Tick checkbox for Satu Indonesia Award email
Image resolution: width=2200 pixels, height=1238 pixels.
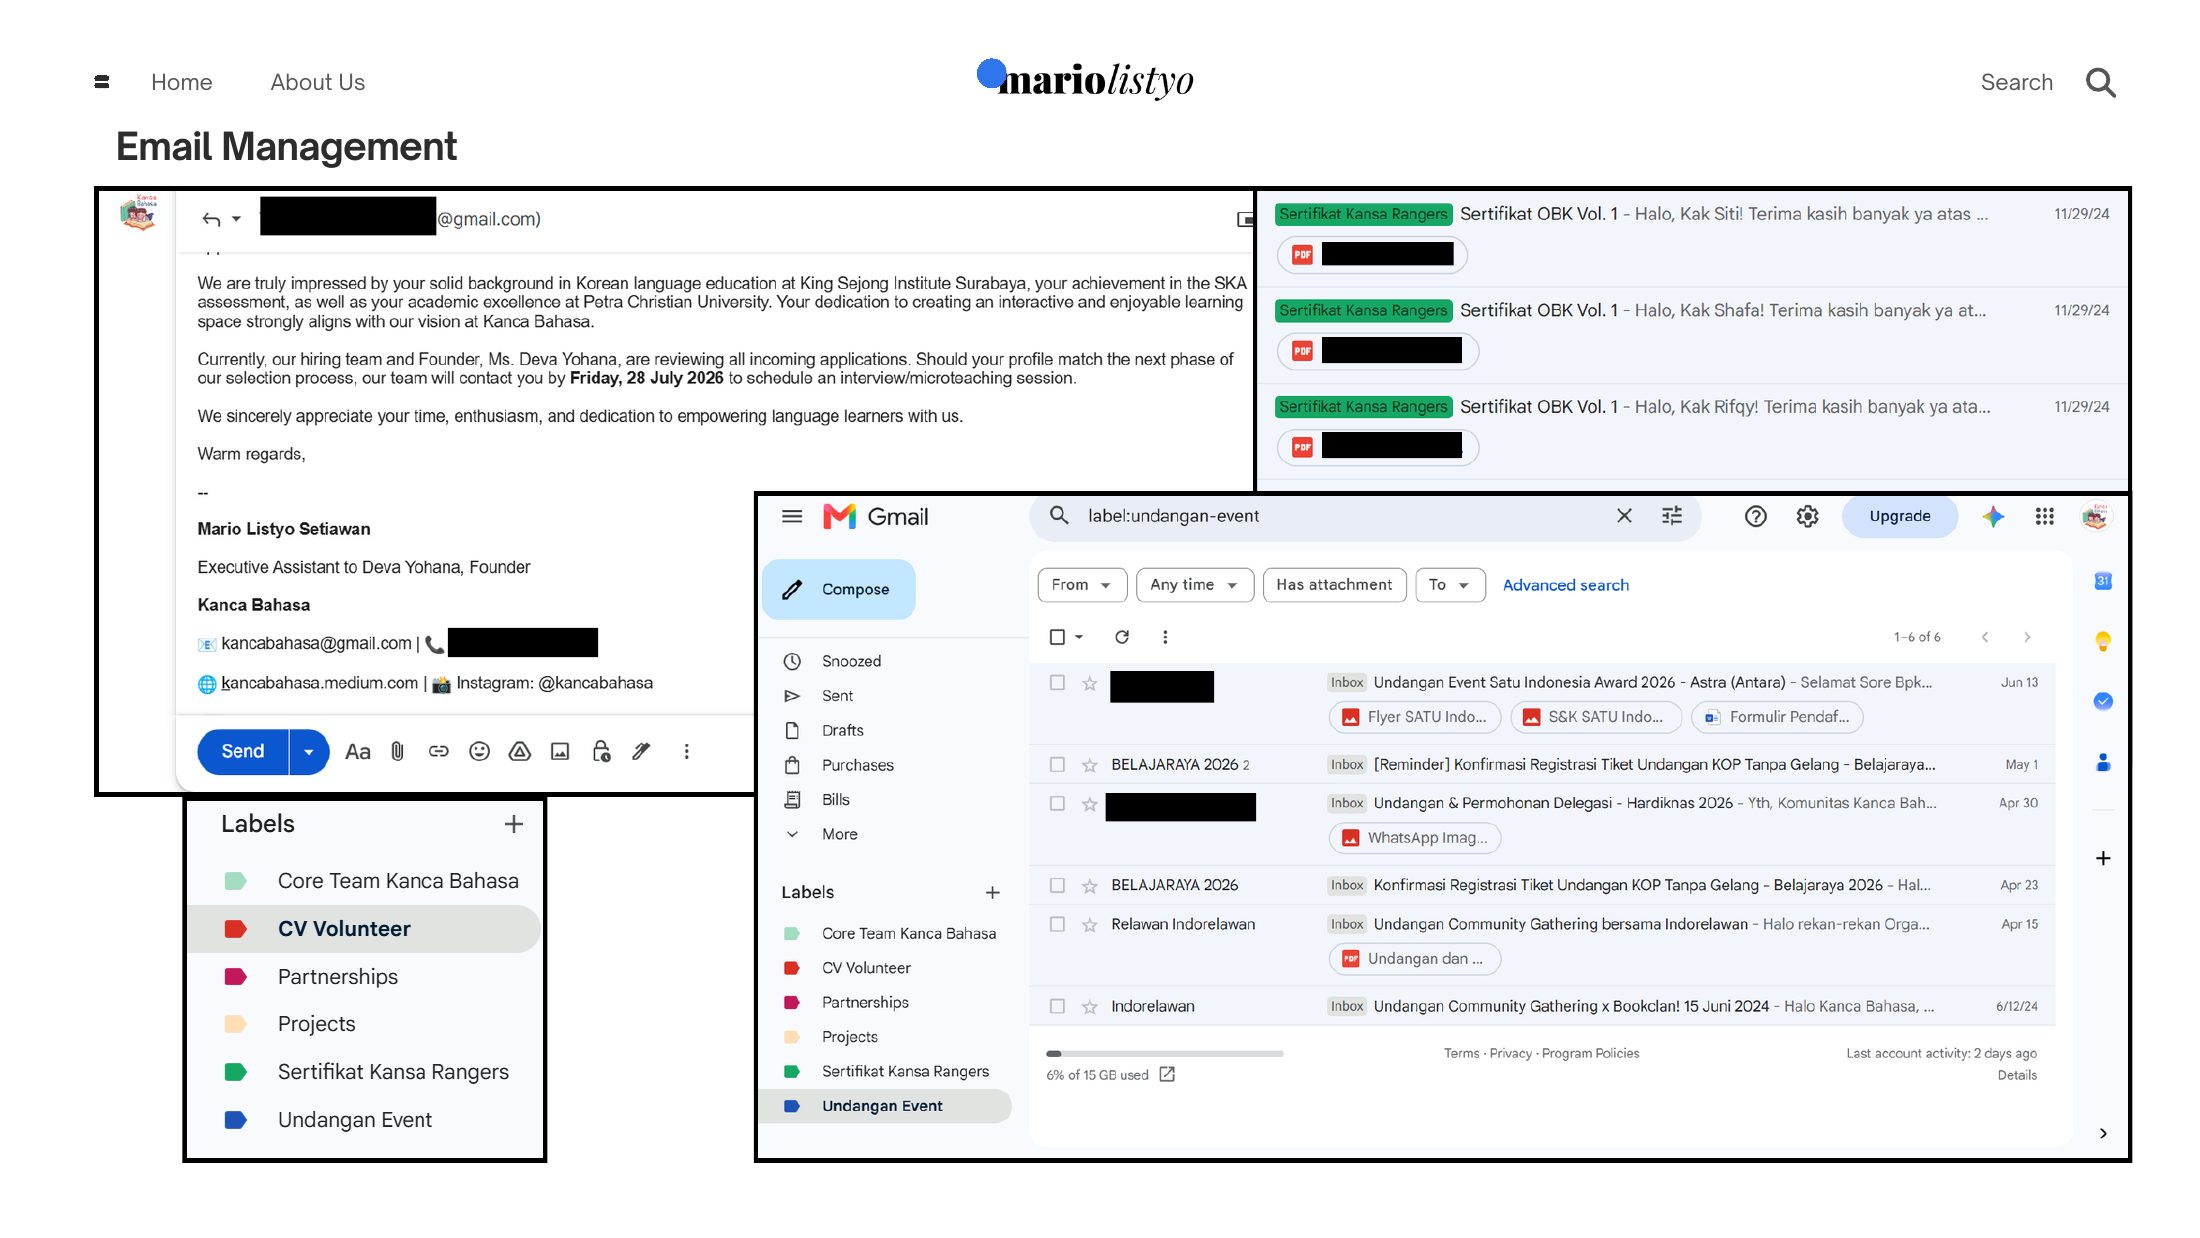click(1057, 683)
